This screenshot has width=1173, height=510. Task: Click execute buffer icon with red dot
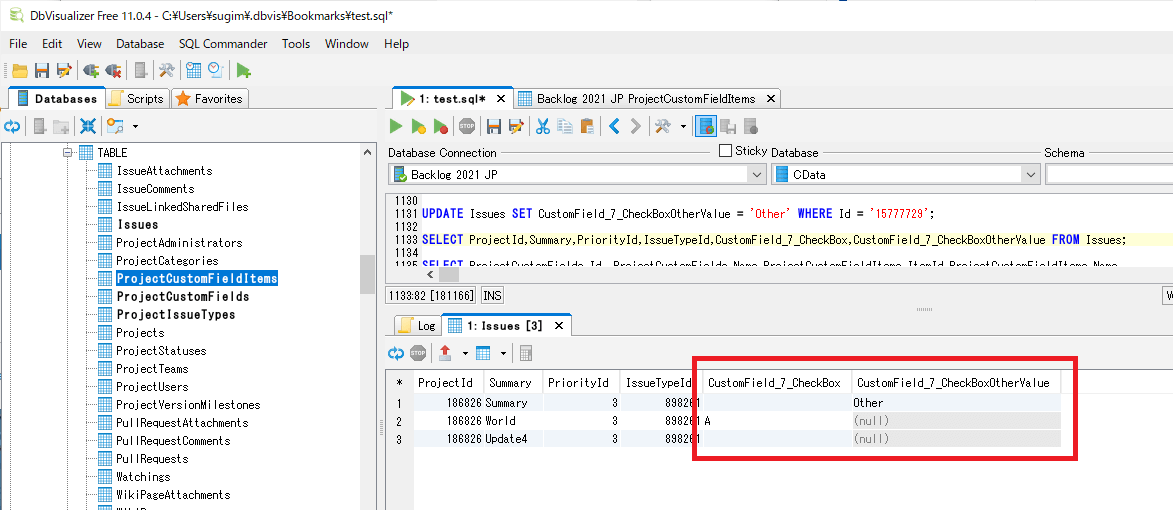point(441,126)
